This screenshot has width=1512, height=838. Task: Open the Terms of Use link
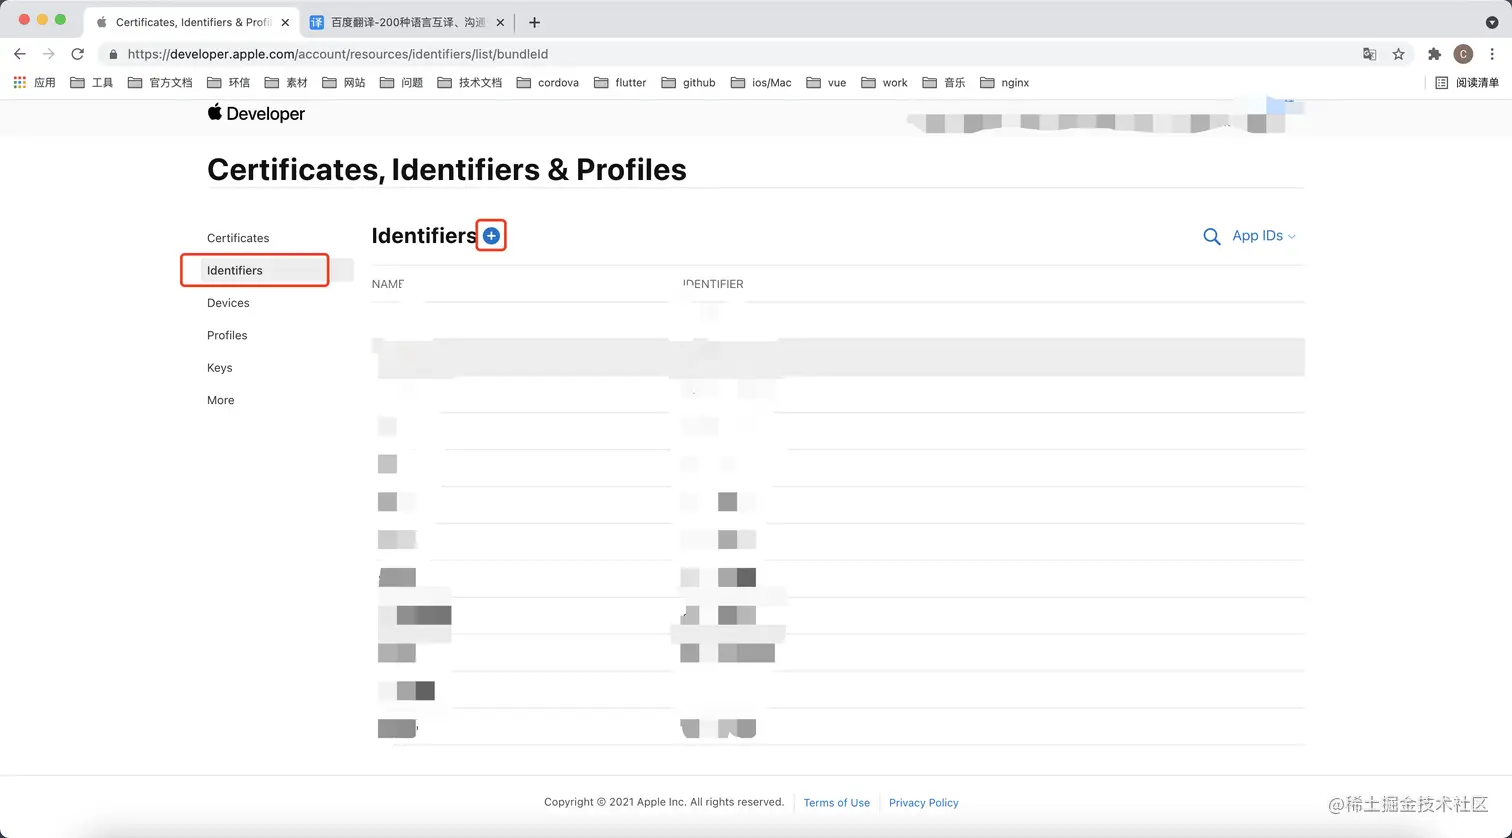[837, 803]
